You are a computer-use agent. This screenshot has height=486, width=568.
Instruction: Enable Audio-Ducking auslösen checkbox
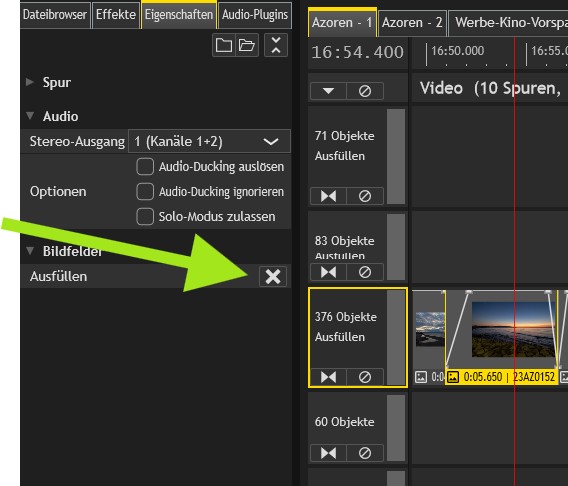[145, 167]
